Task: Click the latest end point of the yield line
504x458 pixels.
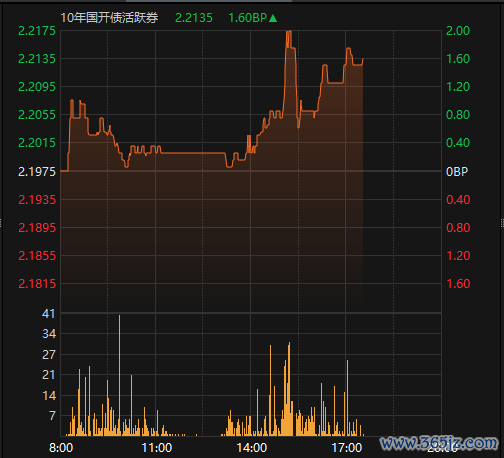Action: pos(363,60)
